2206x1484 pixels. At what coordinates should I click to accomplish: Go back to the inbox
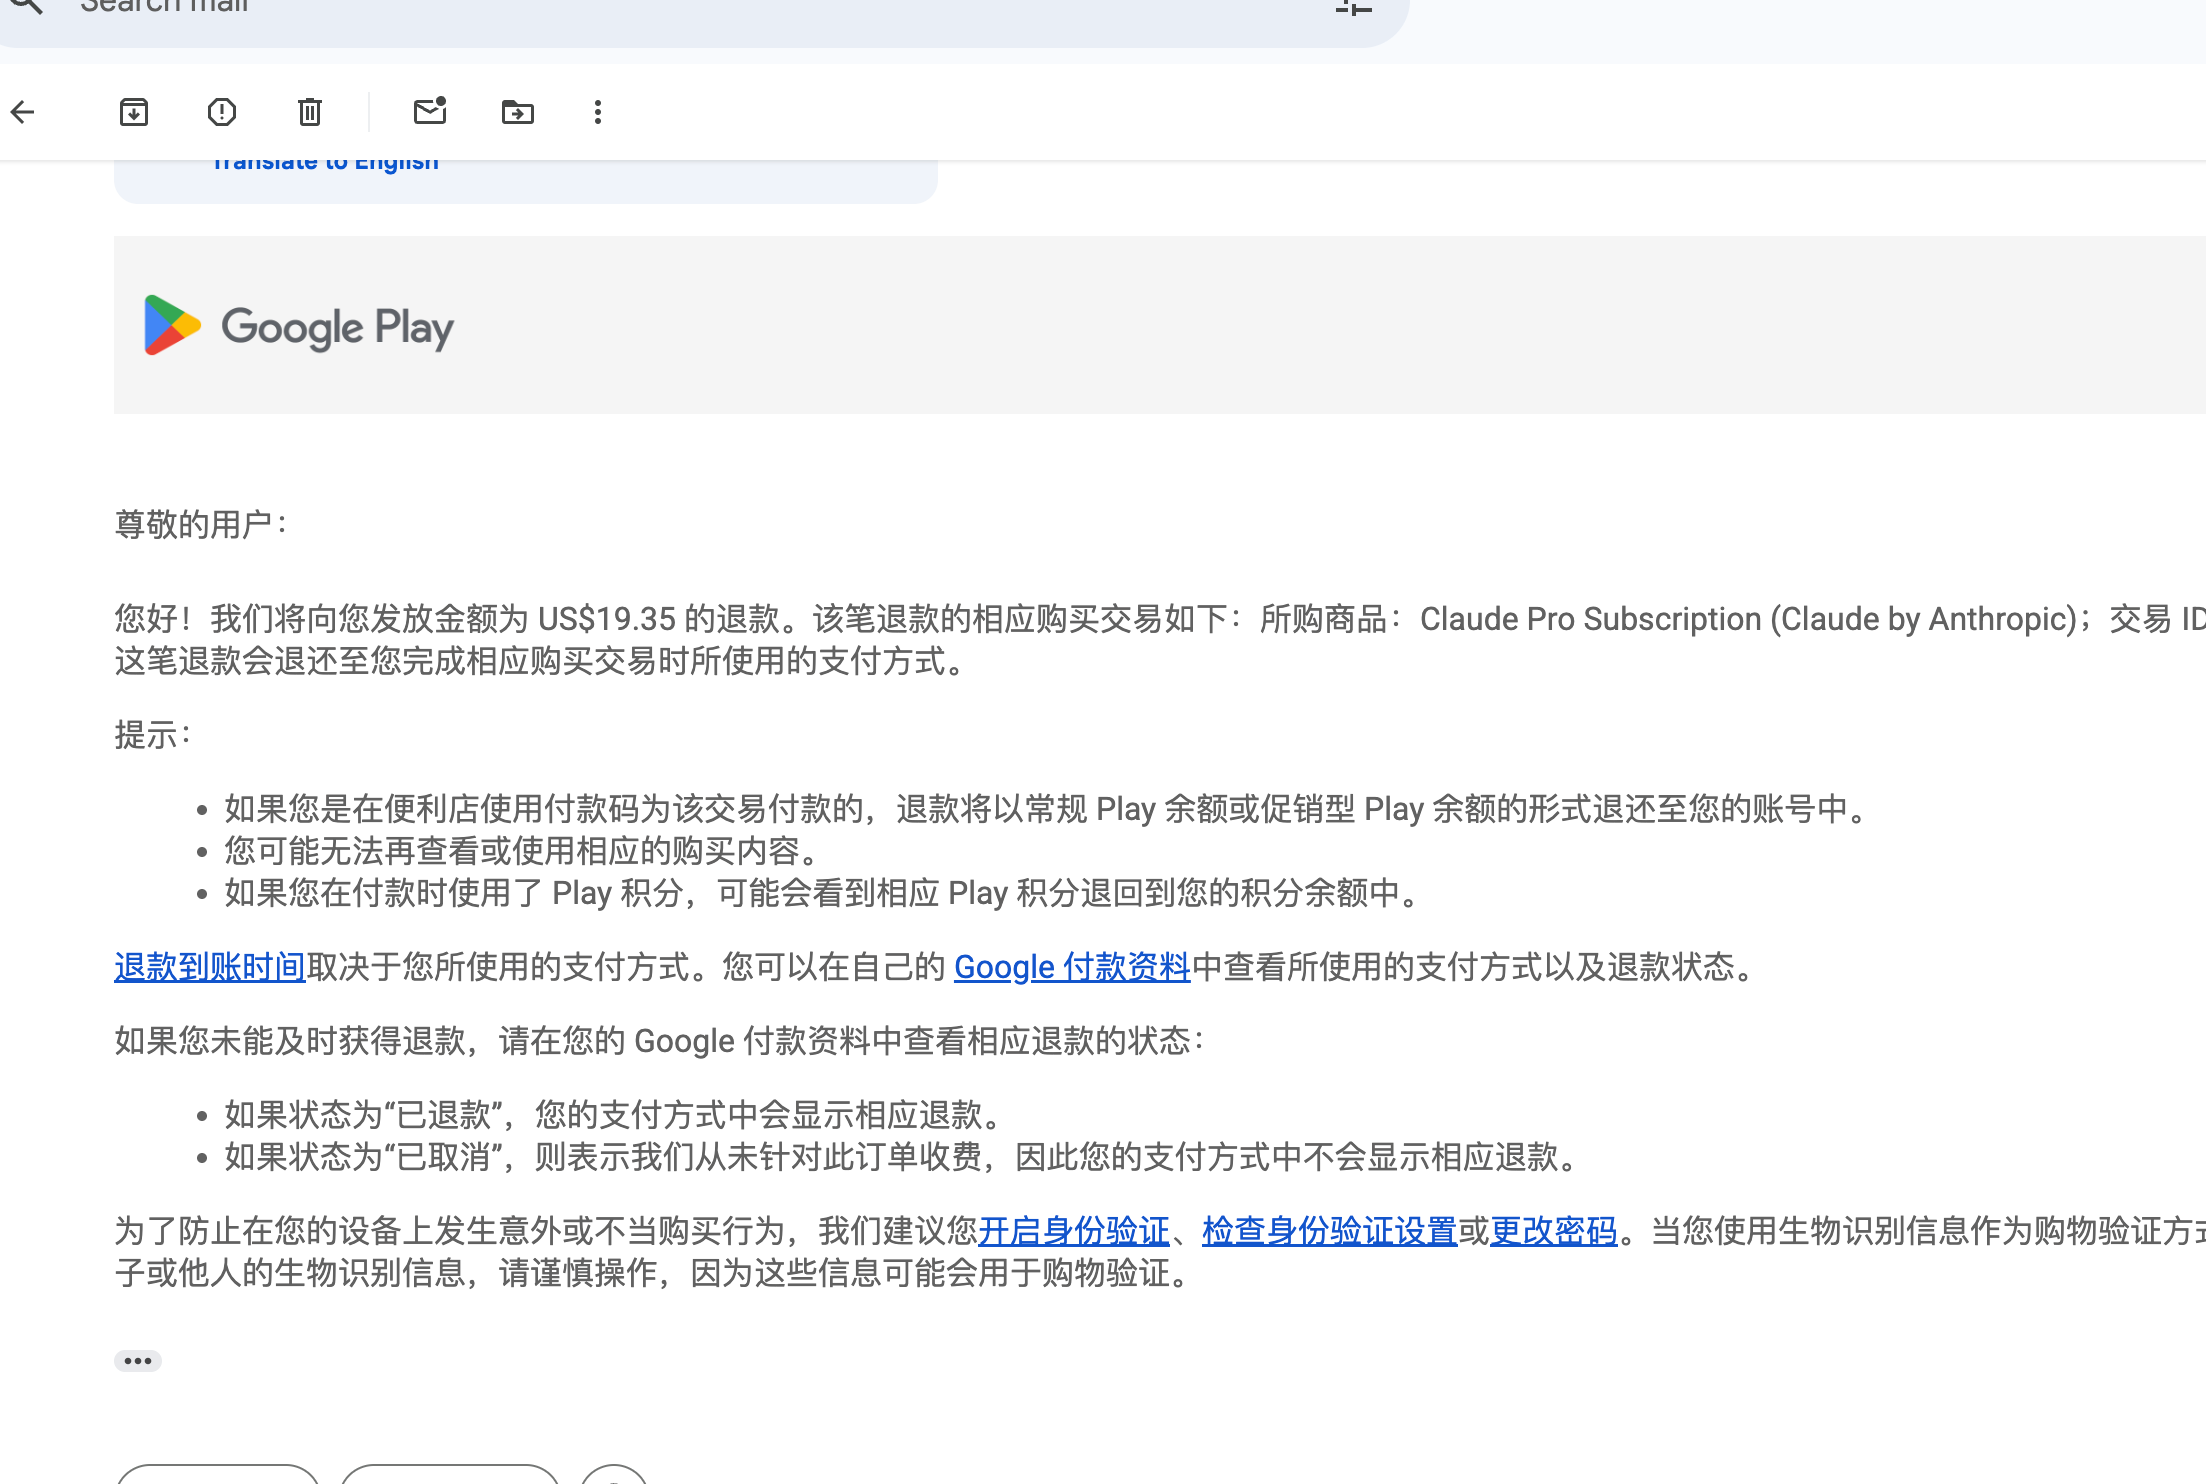23,112
